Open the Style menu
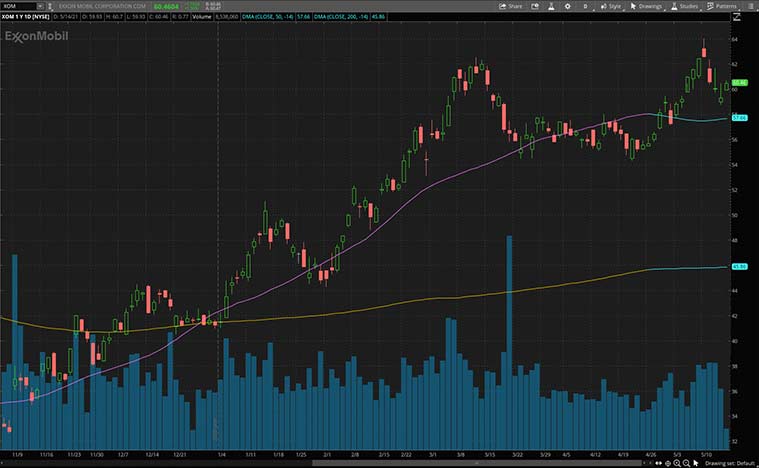The height and width of the screenshot is (468, 759). pos(612,6)
